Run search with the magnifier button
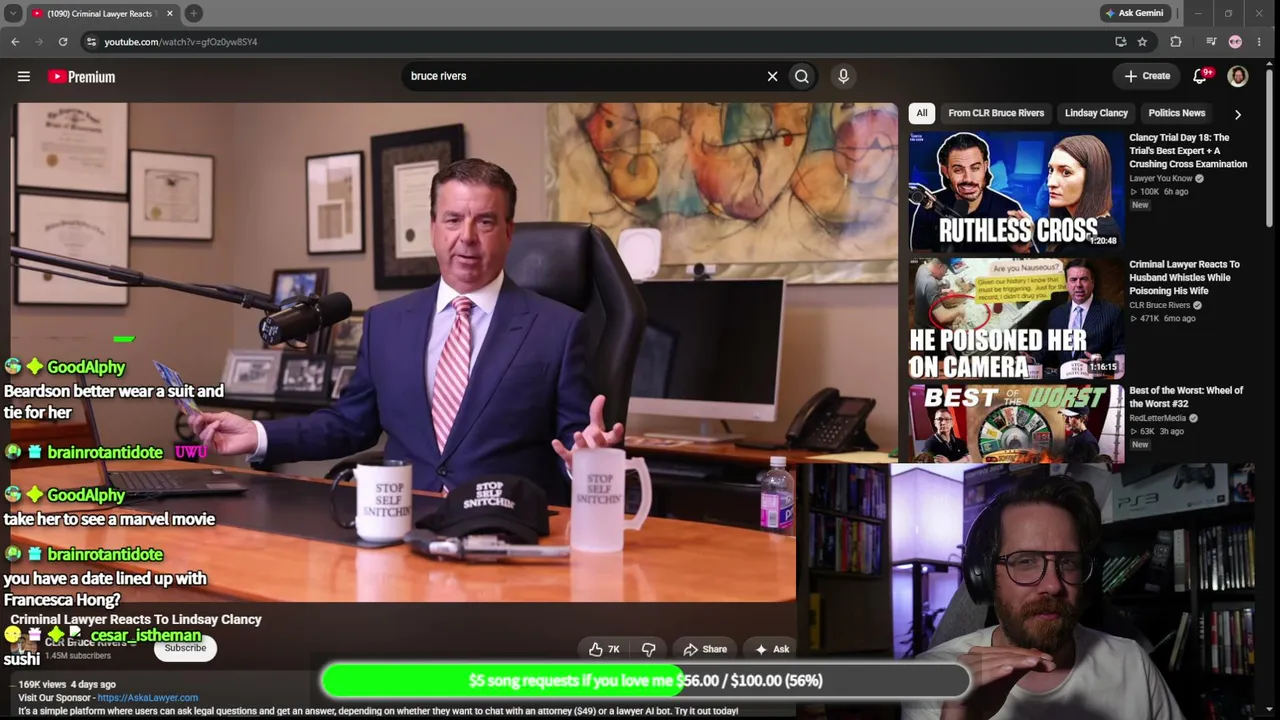This screenshot has height=720, width=1280. point(802,76)
